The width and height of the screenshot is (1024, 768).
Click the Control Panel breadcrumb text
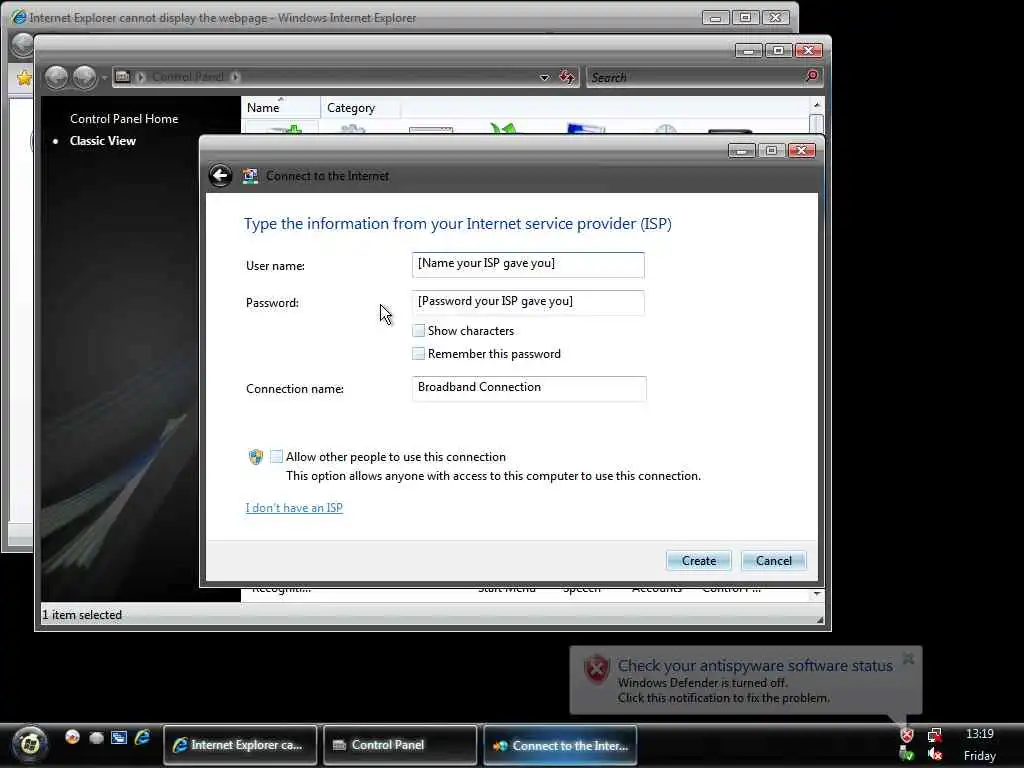(188, 77)
